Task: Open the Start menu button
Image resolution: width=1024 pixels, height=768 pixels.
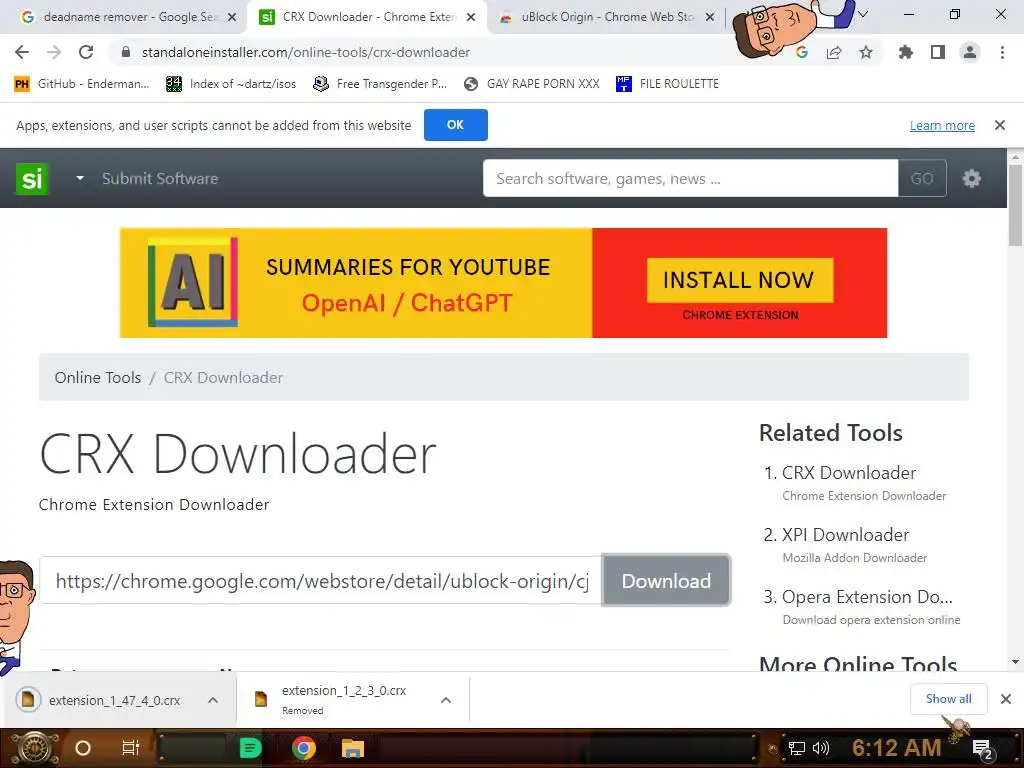Action: point(34,748)
